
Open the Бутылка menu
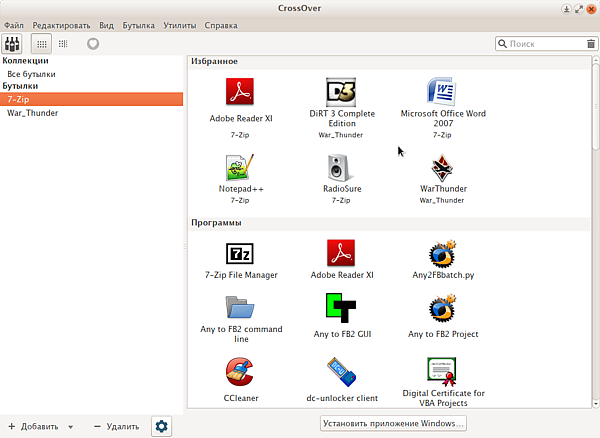(x=139, y=25)
